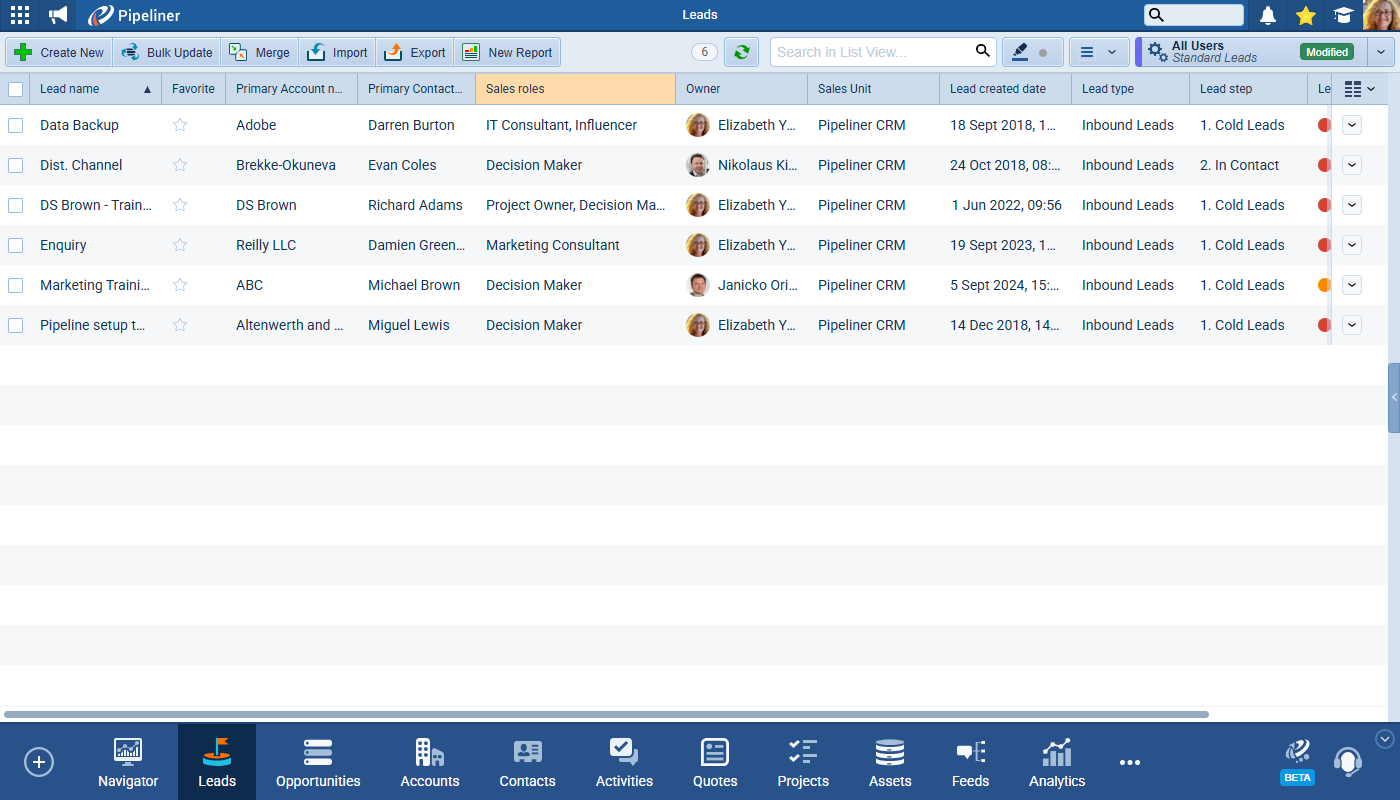
Task: Click the Search in List View field
Action: [x=870, y=52]
